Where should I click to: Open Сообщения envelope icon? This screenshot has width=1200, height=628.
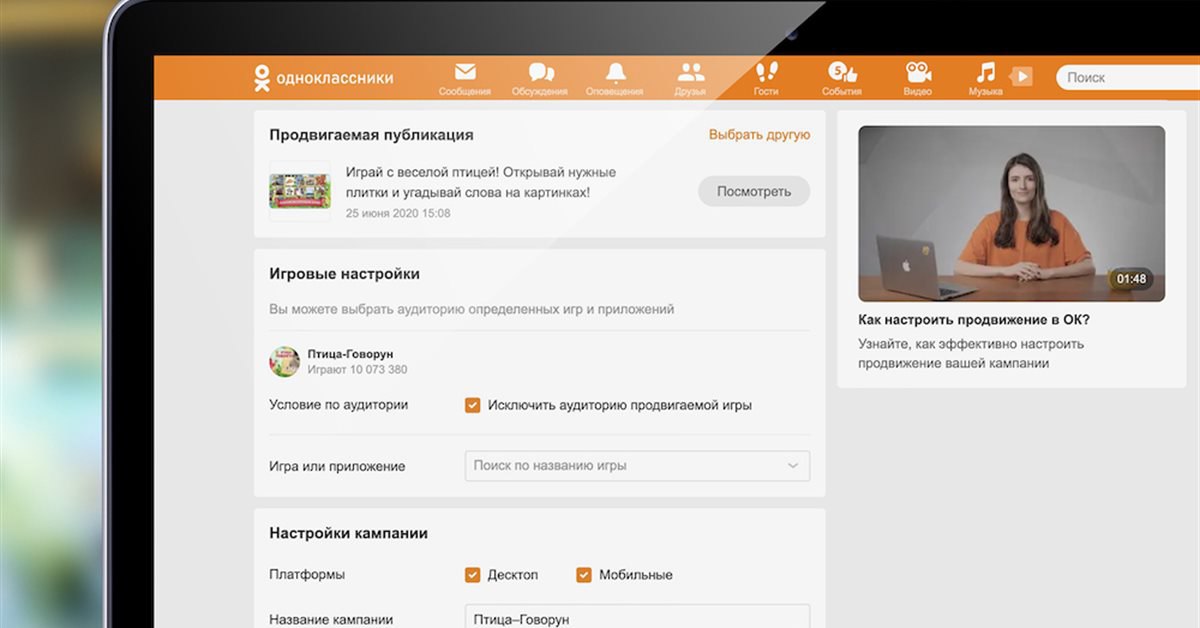coord(465,72)
